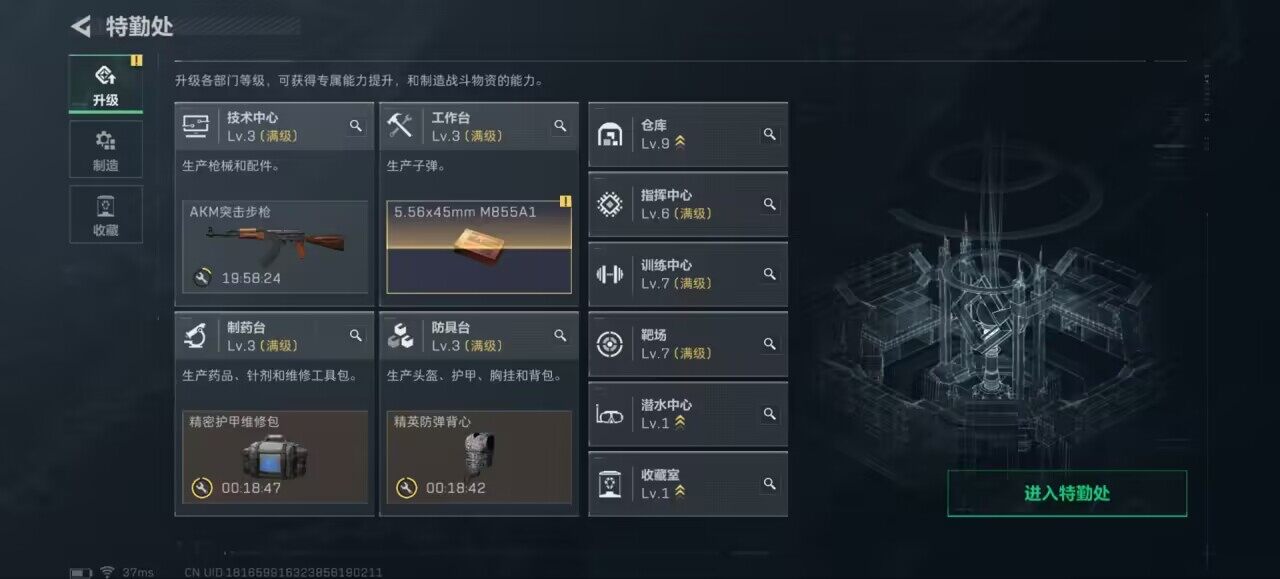
Task: Expand the 潜水中心 Lv.1 upgrade entry
Action: tap(688, 414)
